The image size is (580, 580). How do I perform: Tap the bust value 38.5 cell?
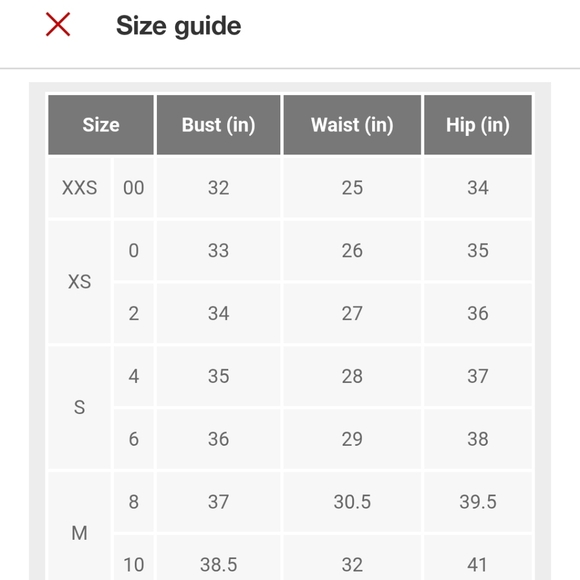point(218,558)
